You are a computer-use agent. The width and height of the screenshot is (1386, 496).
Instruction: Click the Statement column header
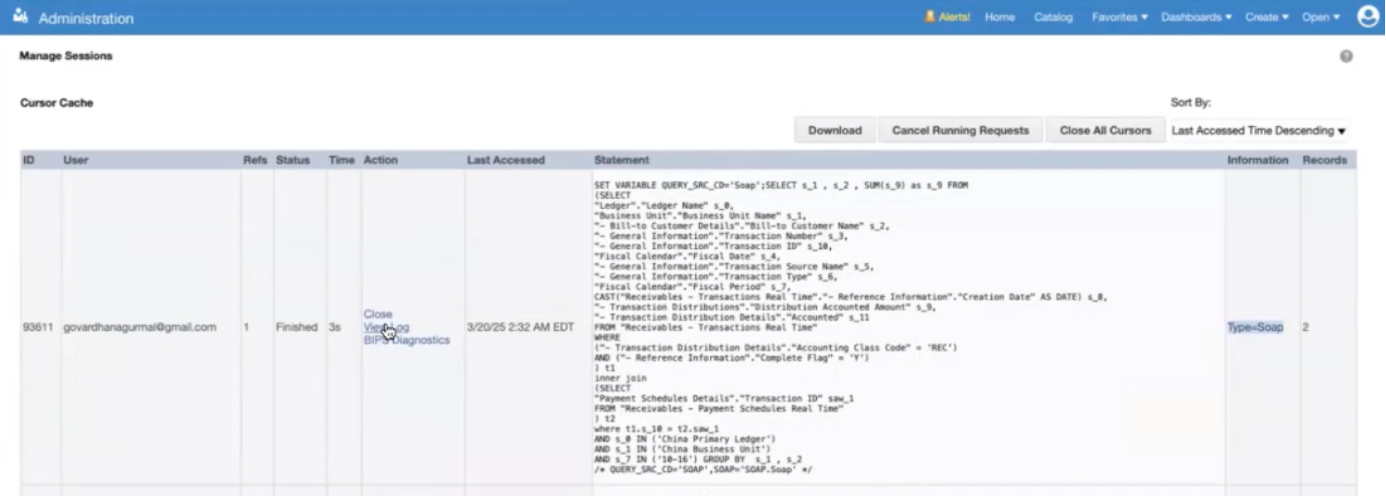tap(621, 160)
